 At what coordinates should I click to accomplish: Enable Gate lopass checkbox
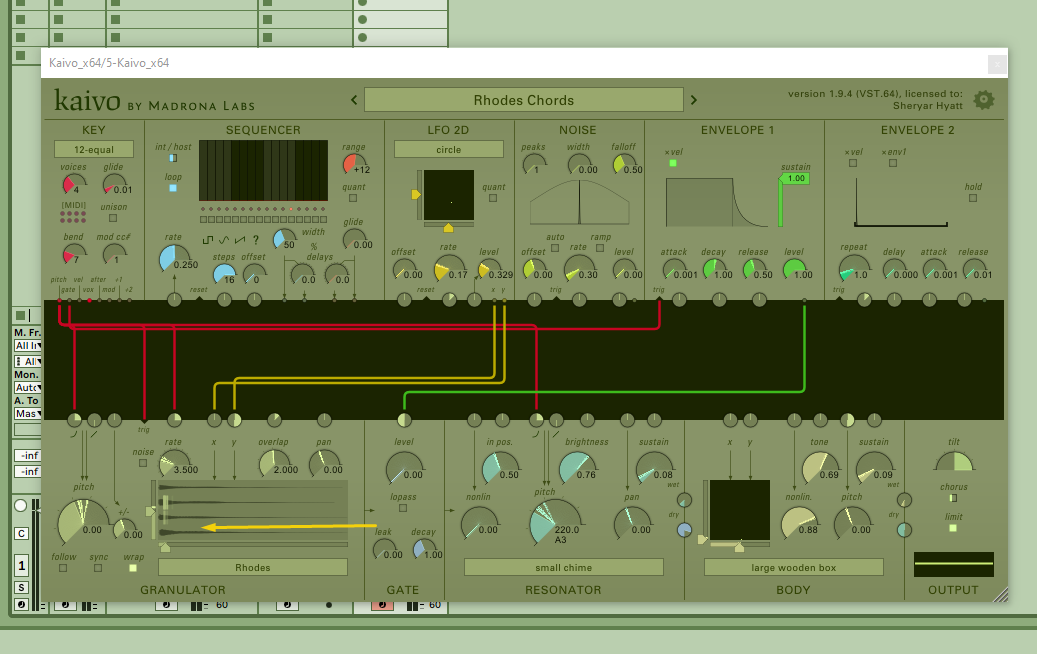coord(403,508)
